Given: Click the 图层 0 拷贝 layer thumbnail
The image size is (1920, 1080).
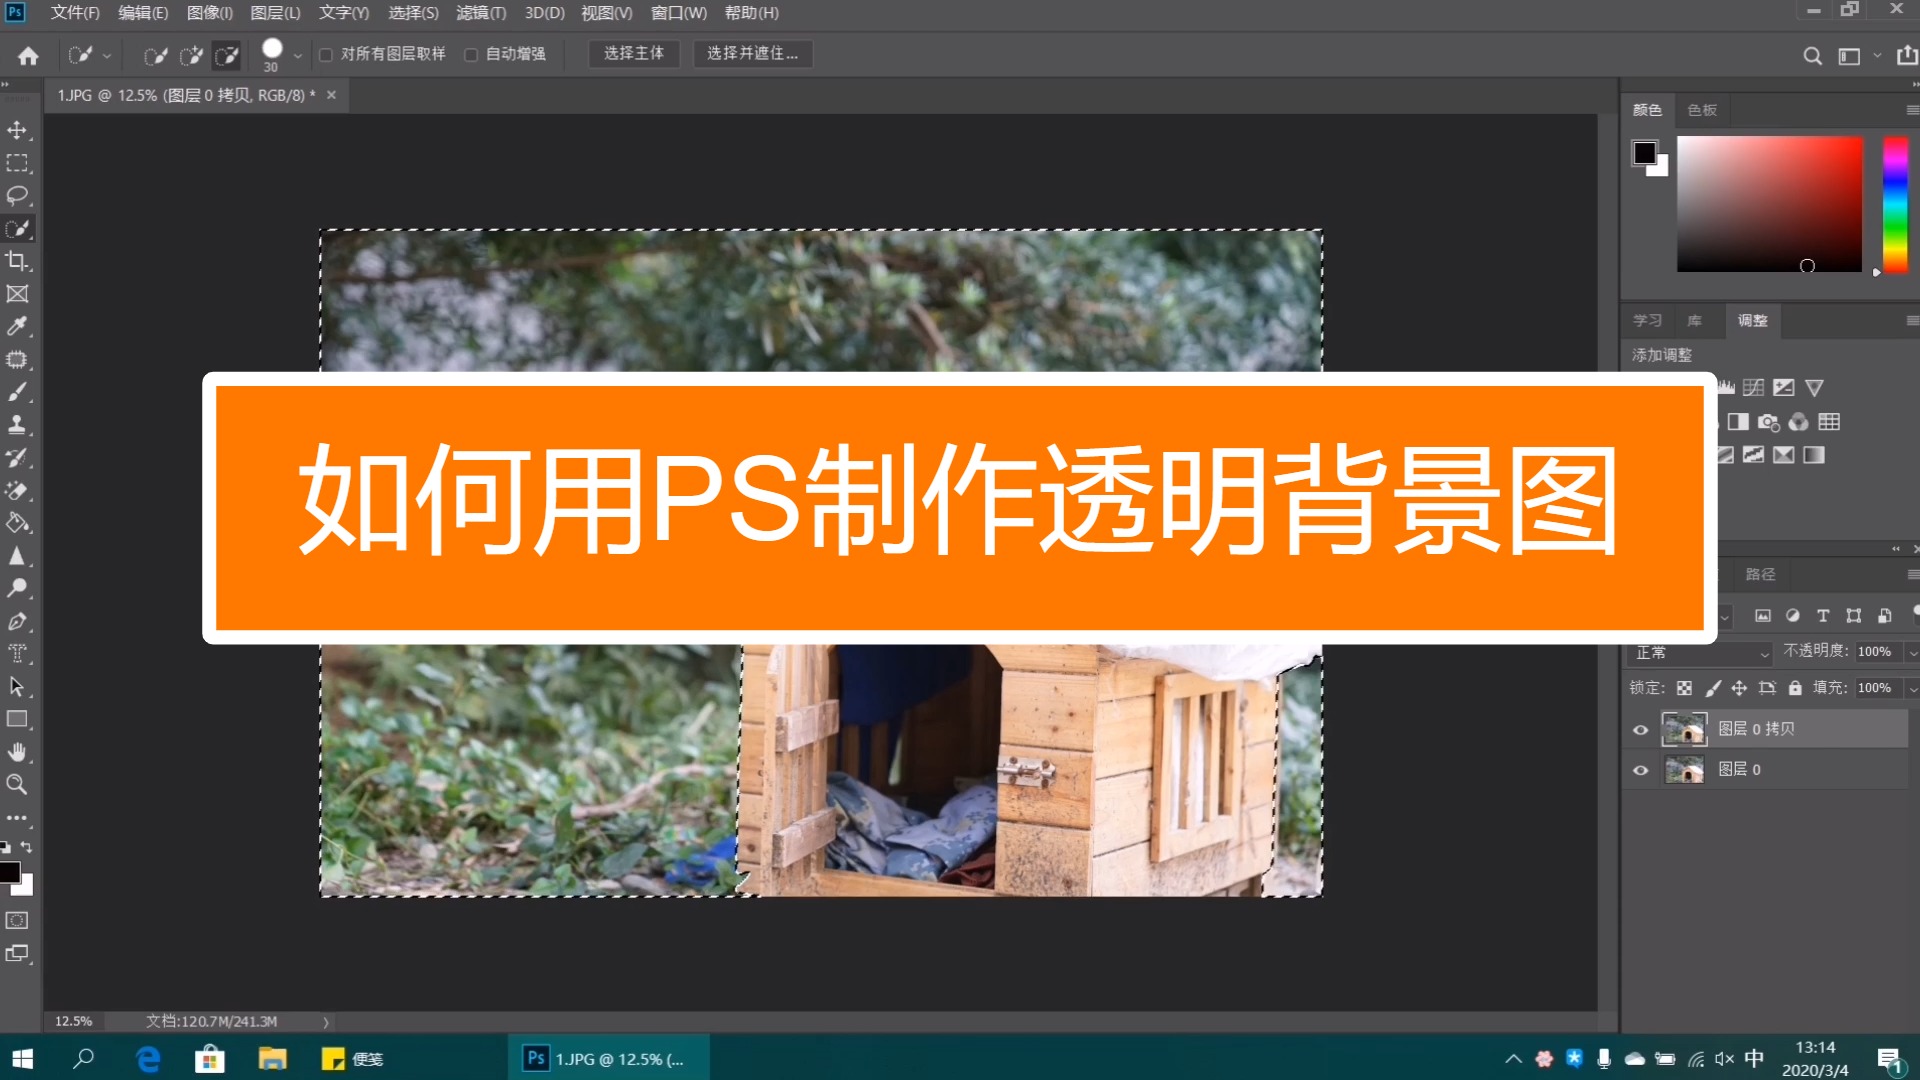Looking at the screenshot, I should coord(1685,729).
